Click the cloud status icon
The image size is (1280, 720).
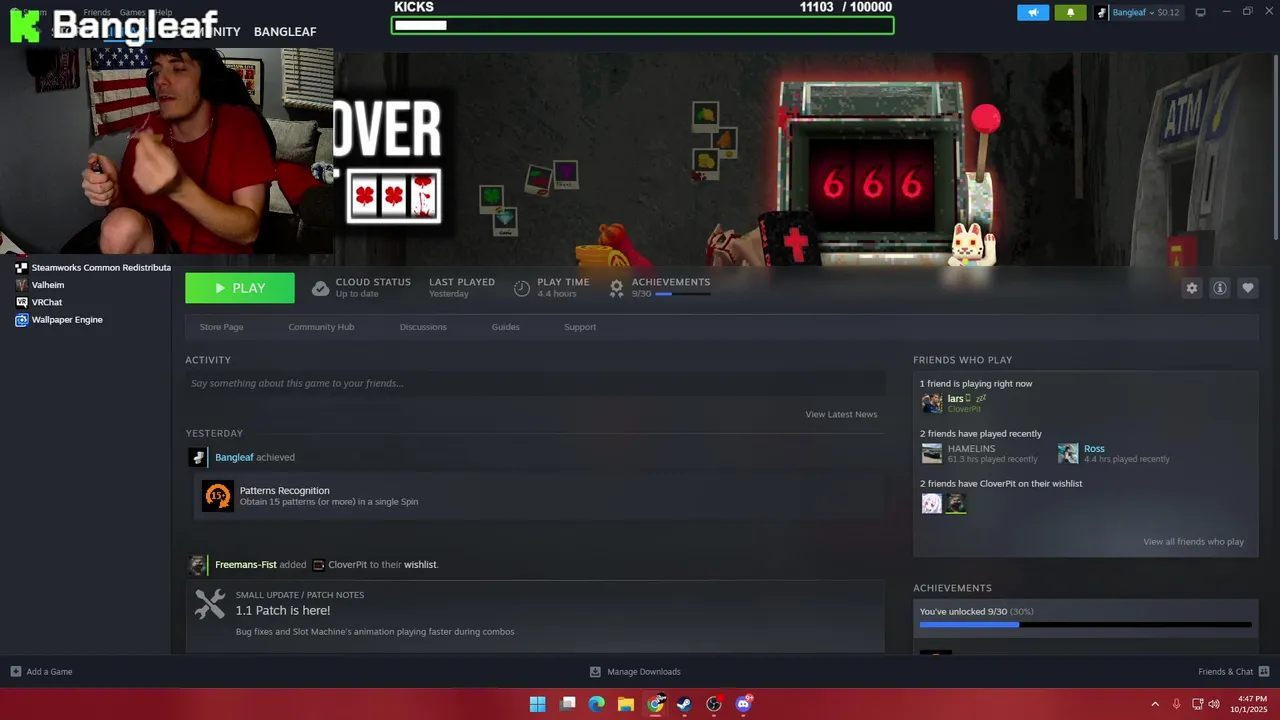coord(320,288)
